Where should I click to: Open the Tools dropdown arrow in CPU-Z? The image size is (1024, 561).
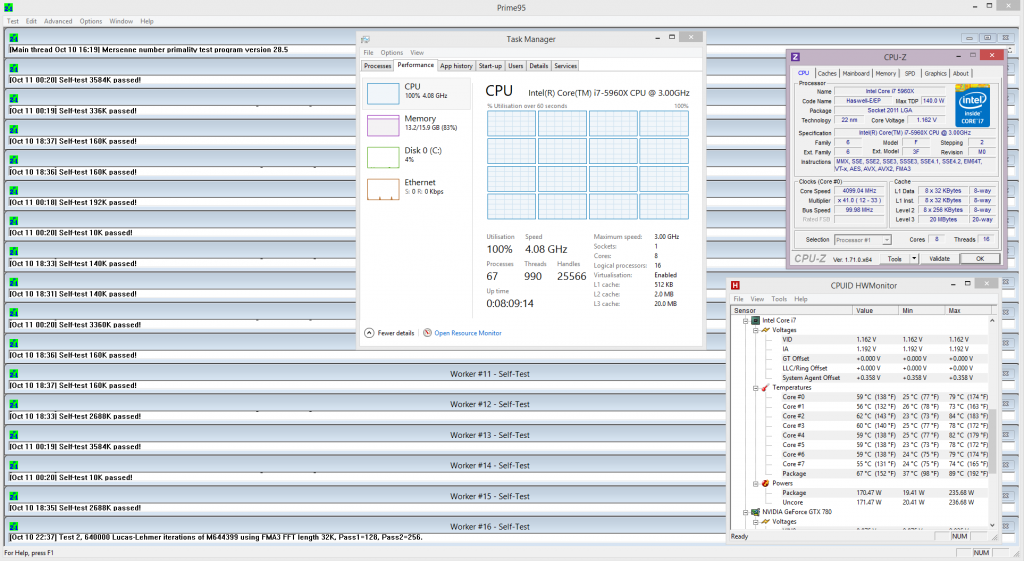[914, 259]
